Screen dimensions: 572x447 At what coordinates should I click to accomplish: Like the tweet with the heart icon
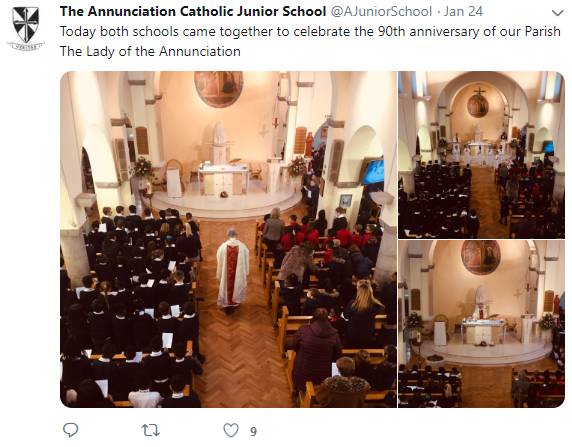coord(231,430)
